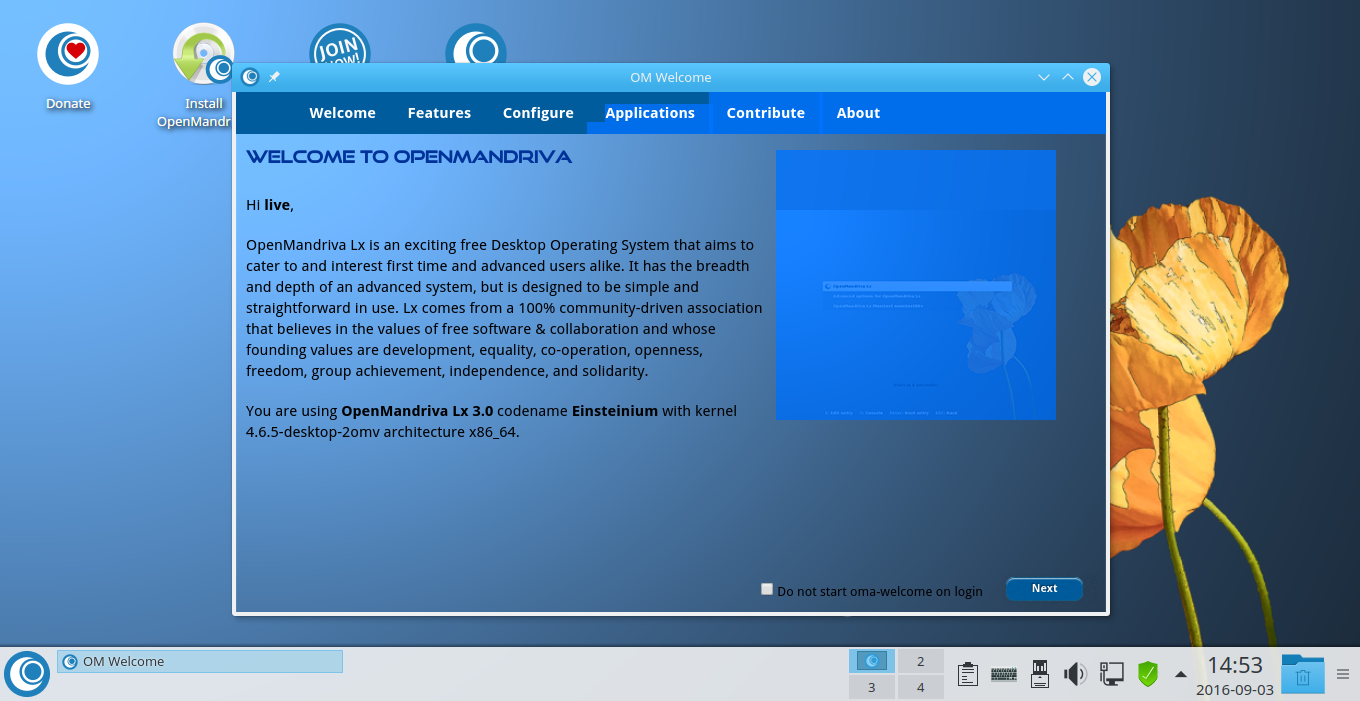Viewport: 1360px width, 701px height.
Task: Switch to virtual desktop 3
Action: pos(872,687)
